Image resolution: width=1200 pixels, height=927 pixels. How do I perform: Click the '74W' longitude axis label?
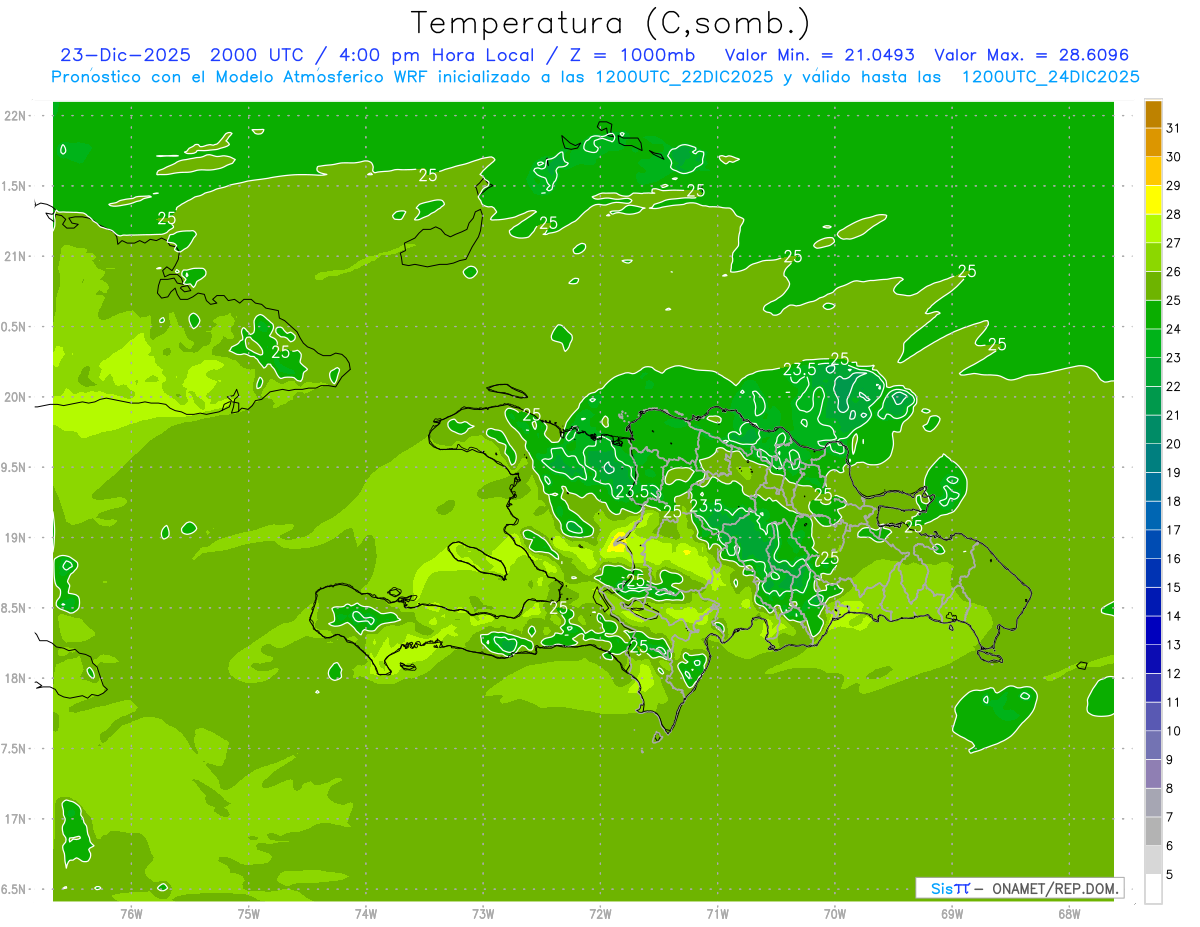point(365,914)
